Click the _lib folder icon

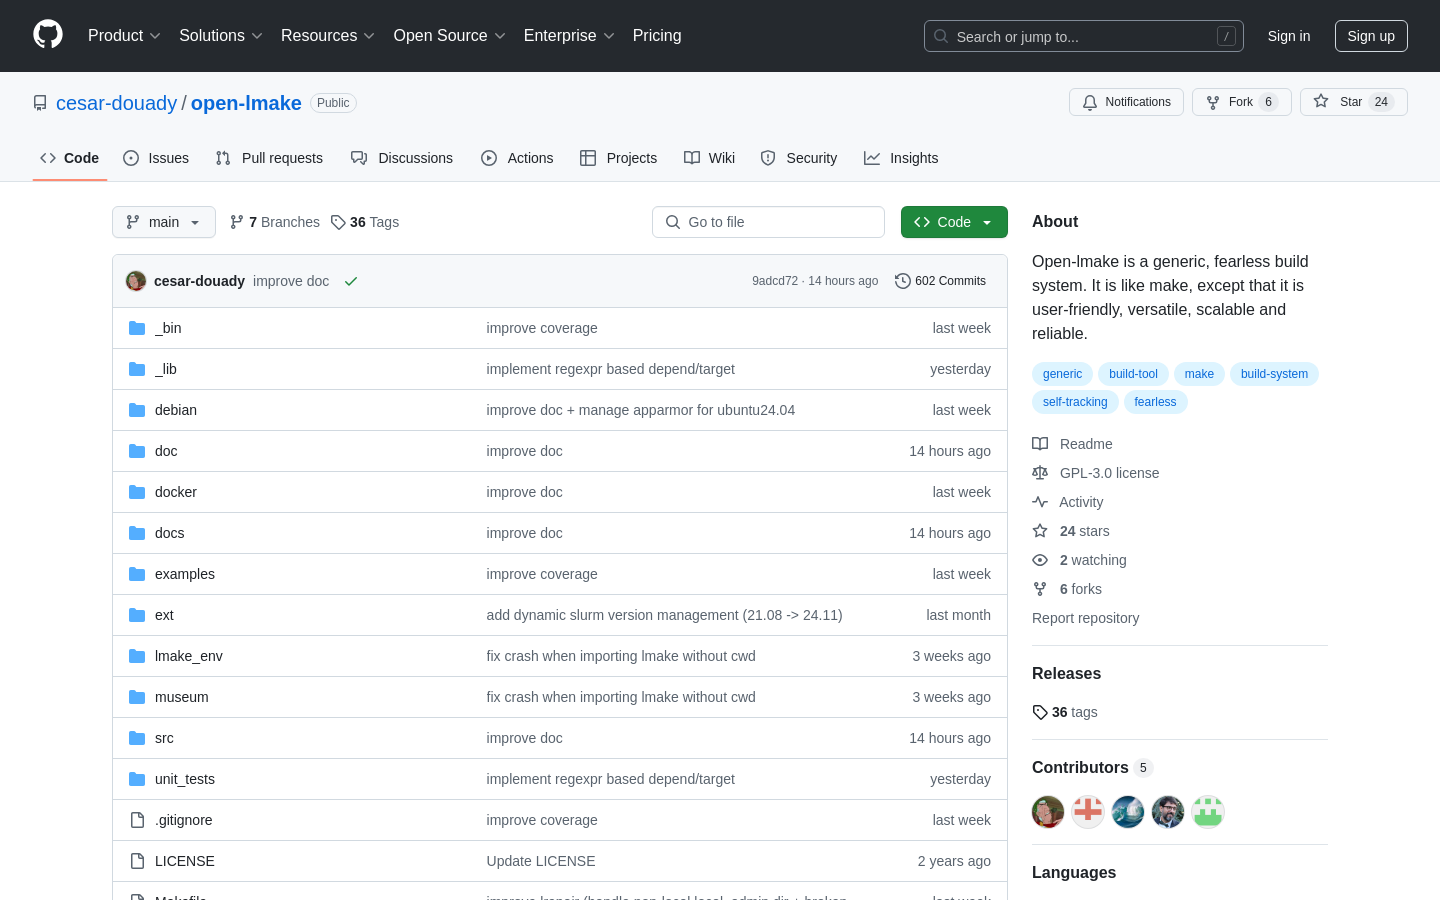point(137,369)
